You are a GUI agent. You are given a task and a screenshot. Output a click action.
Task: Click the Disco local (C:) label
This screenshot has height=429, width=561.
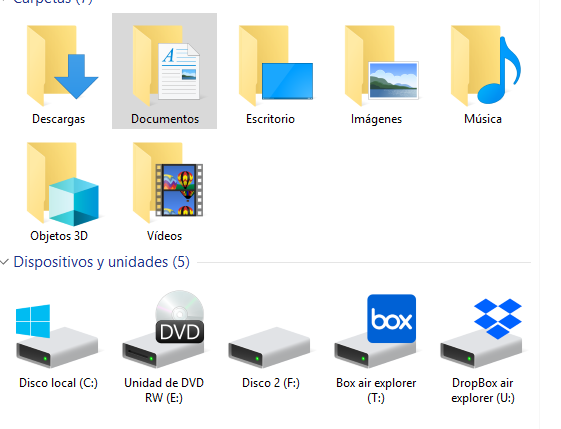click(x=58, y=383)
